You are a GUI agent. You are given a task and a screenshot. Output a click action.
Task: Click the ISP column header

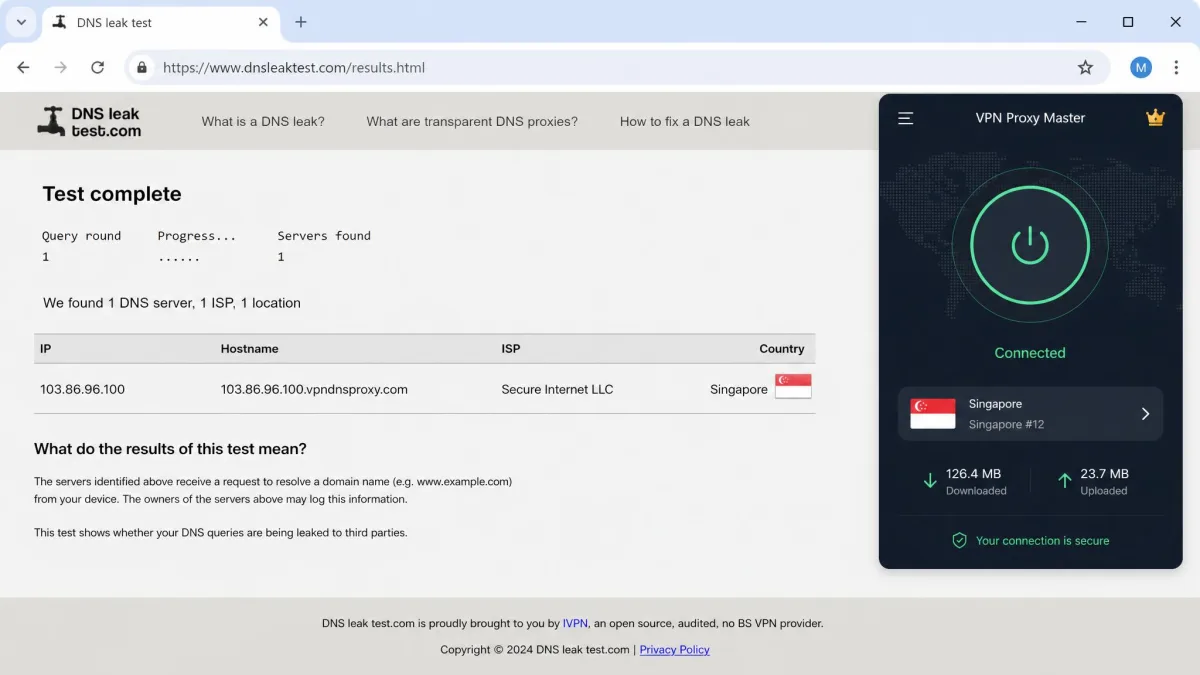coord(510,349)
